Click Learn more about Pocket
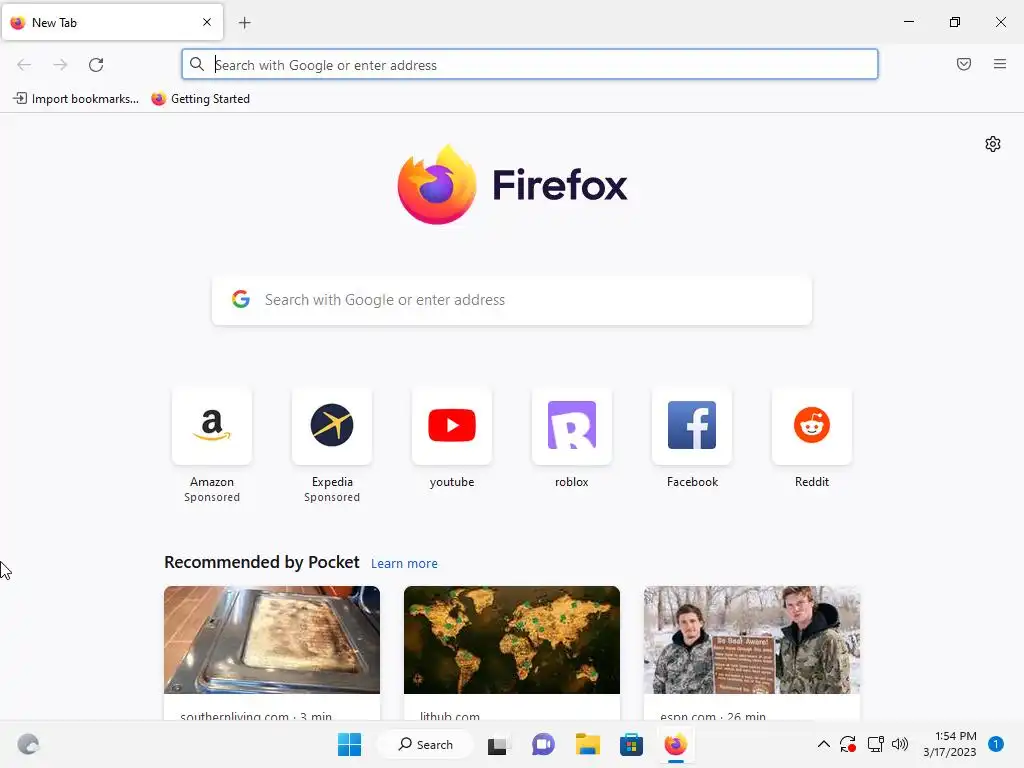The height and width of the screenshot is (768, 1024). tap(404, 564)
